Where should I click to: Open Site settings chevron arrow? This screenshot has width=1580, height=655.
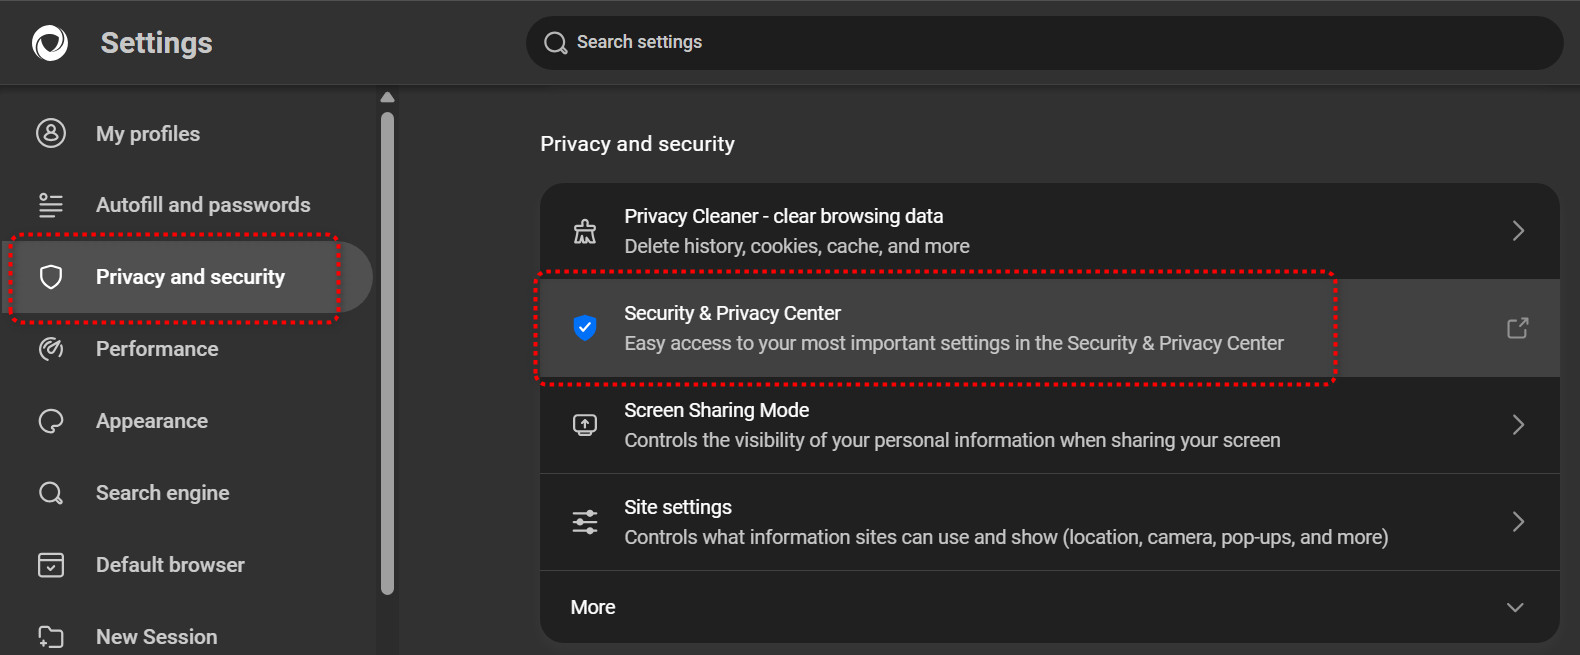[x=1518, y=522]
